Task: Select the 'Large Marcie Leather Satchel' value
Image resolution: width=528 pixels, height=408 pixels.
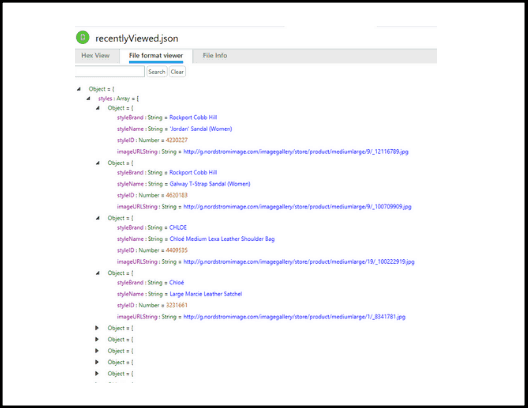Action: pyautogui.click(x=206, y=294)
